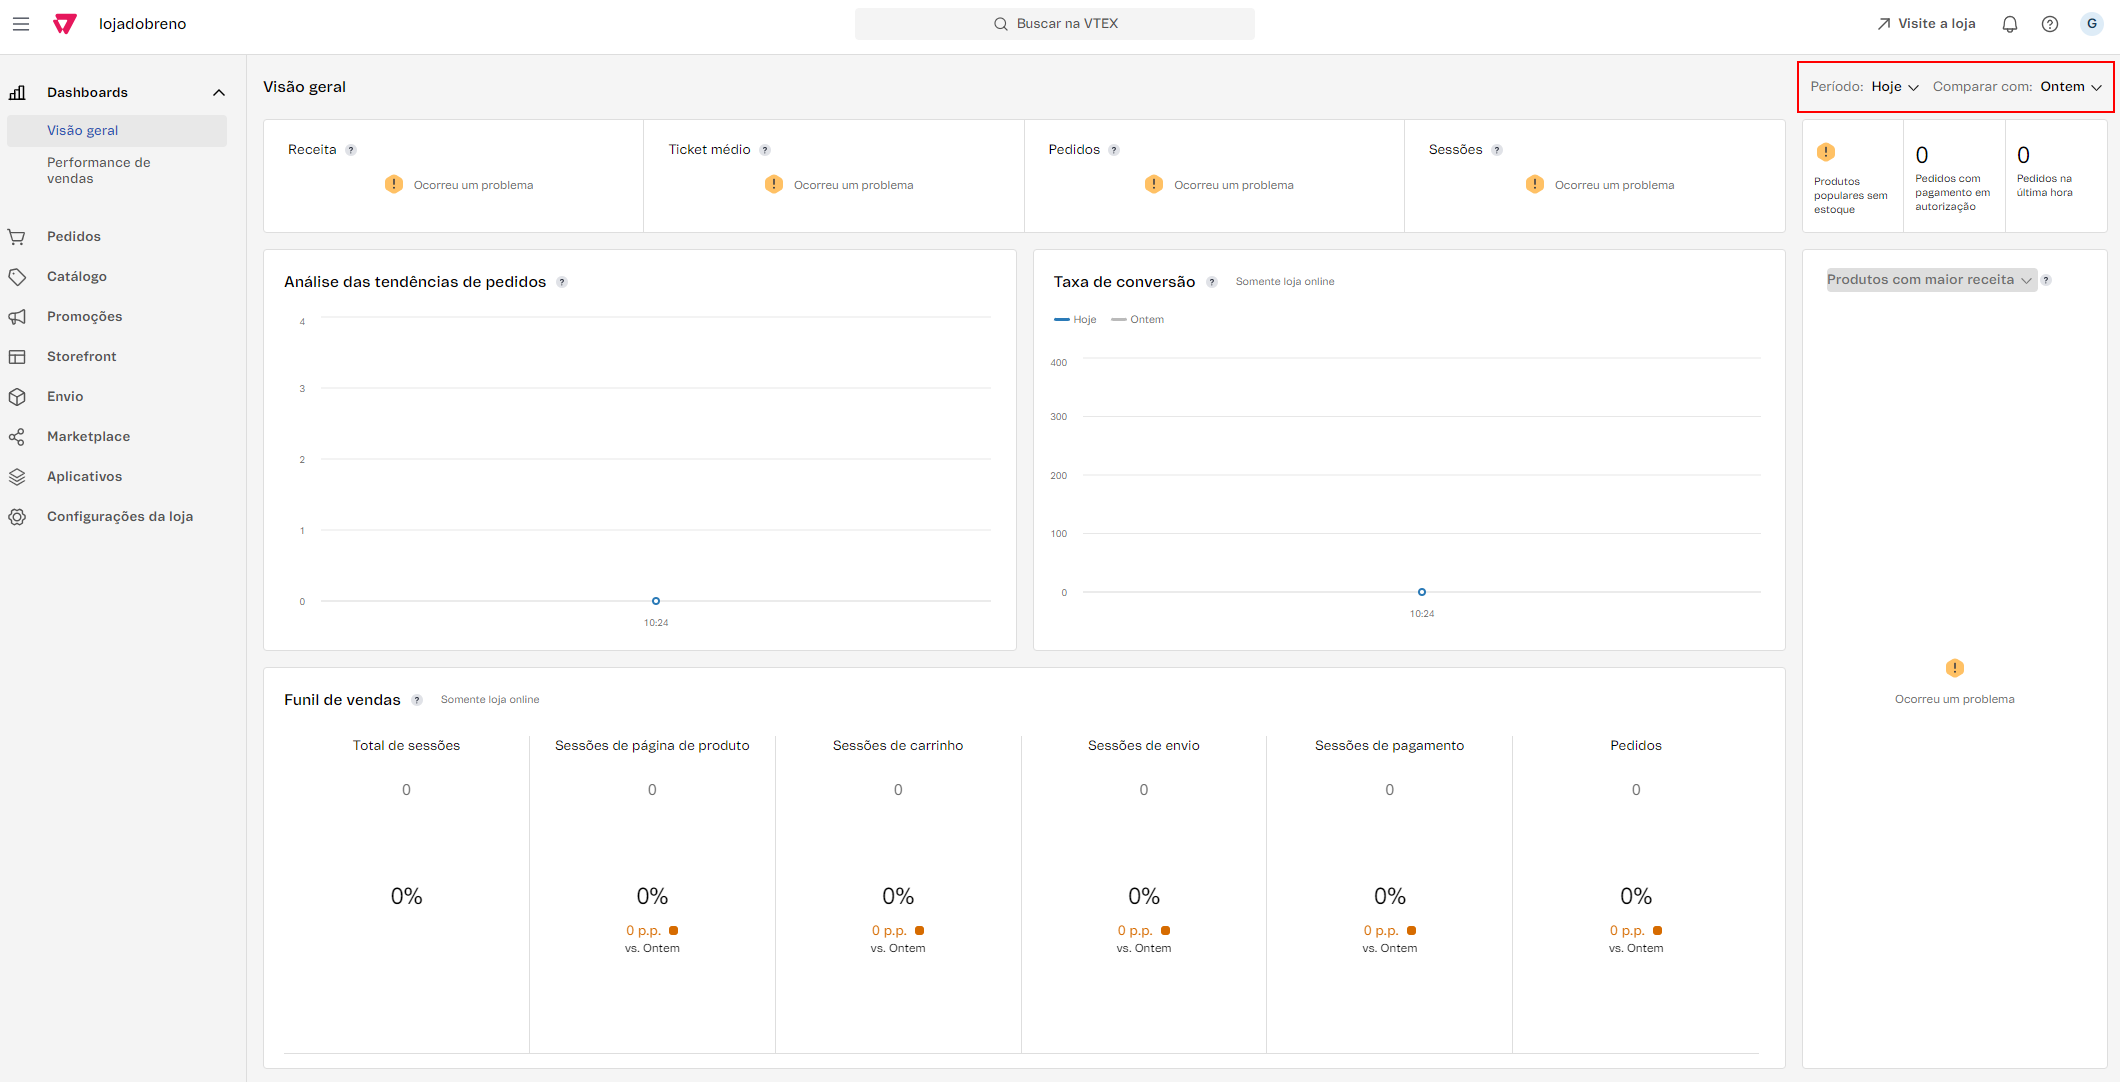Open the user avatar G icon

2091,24
